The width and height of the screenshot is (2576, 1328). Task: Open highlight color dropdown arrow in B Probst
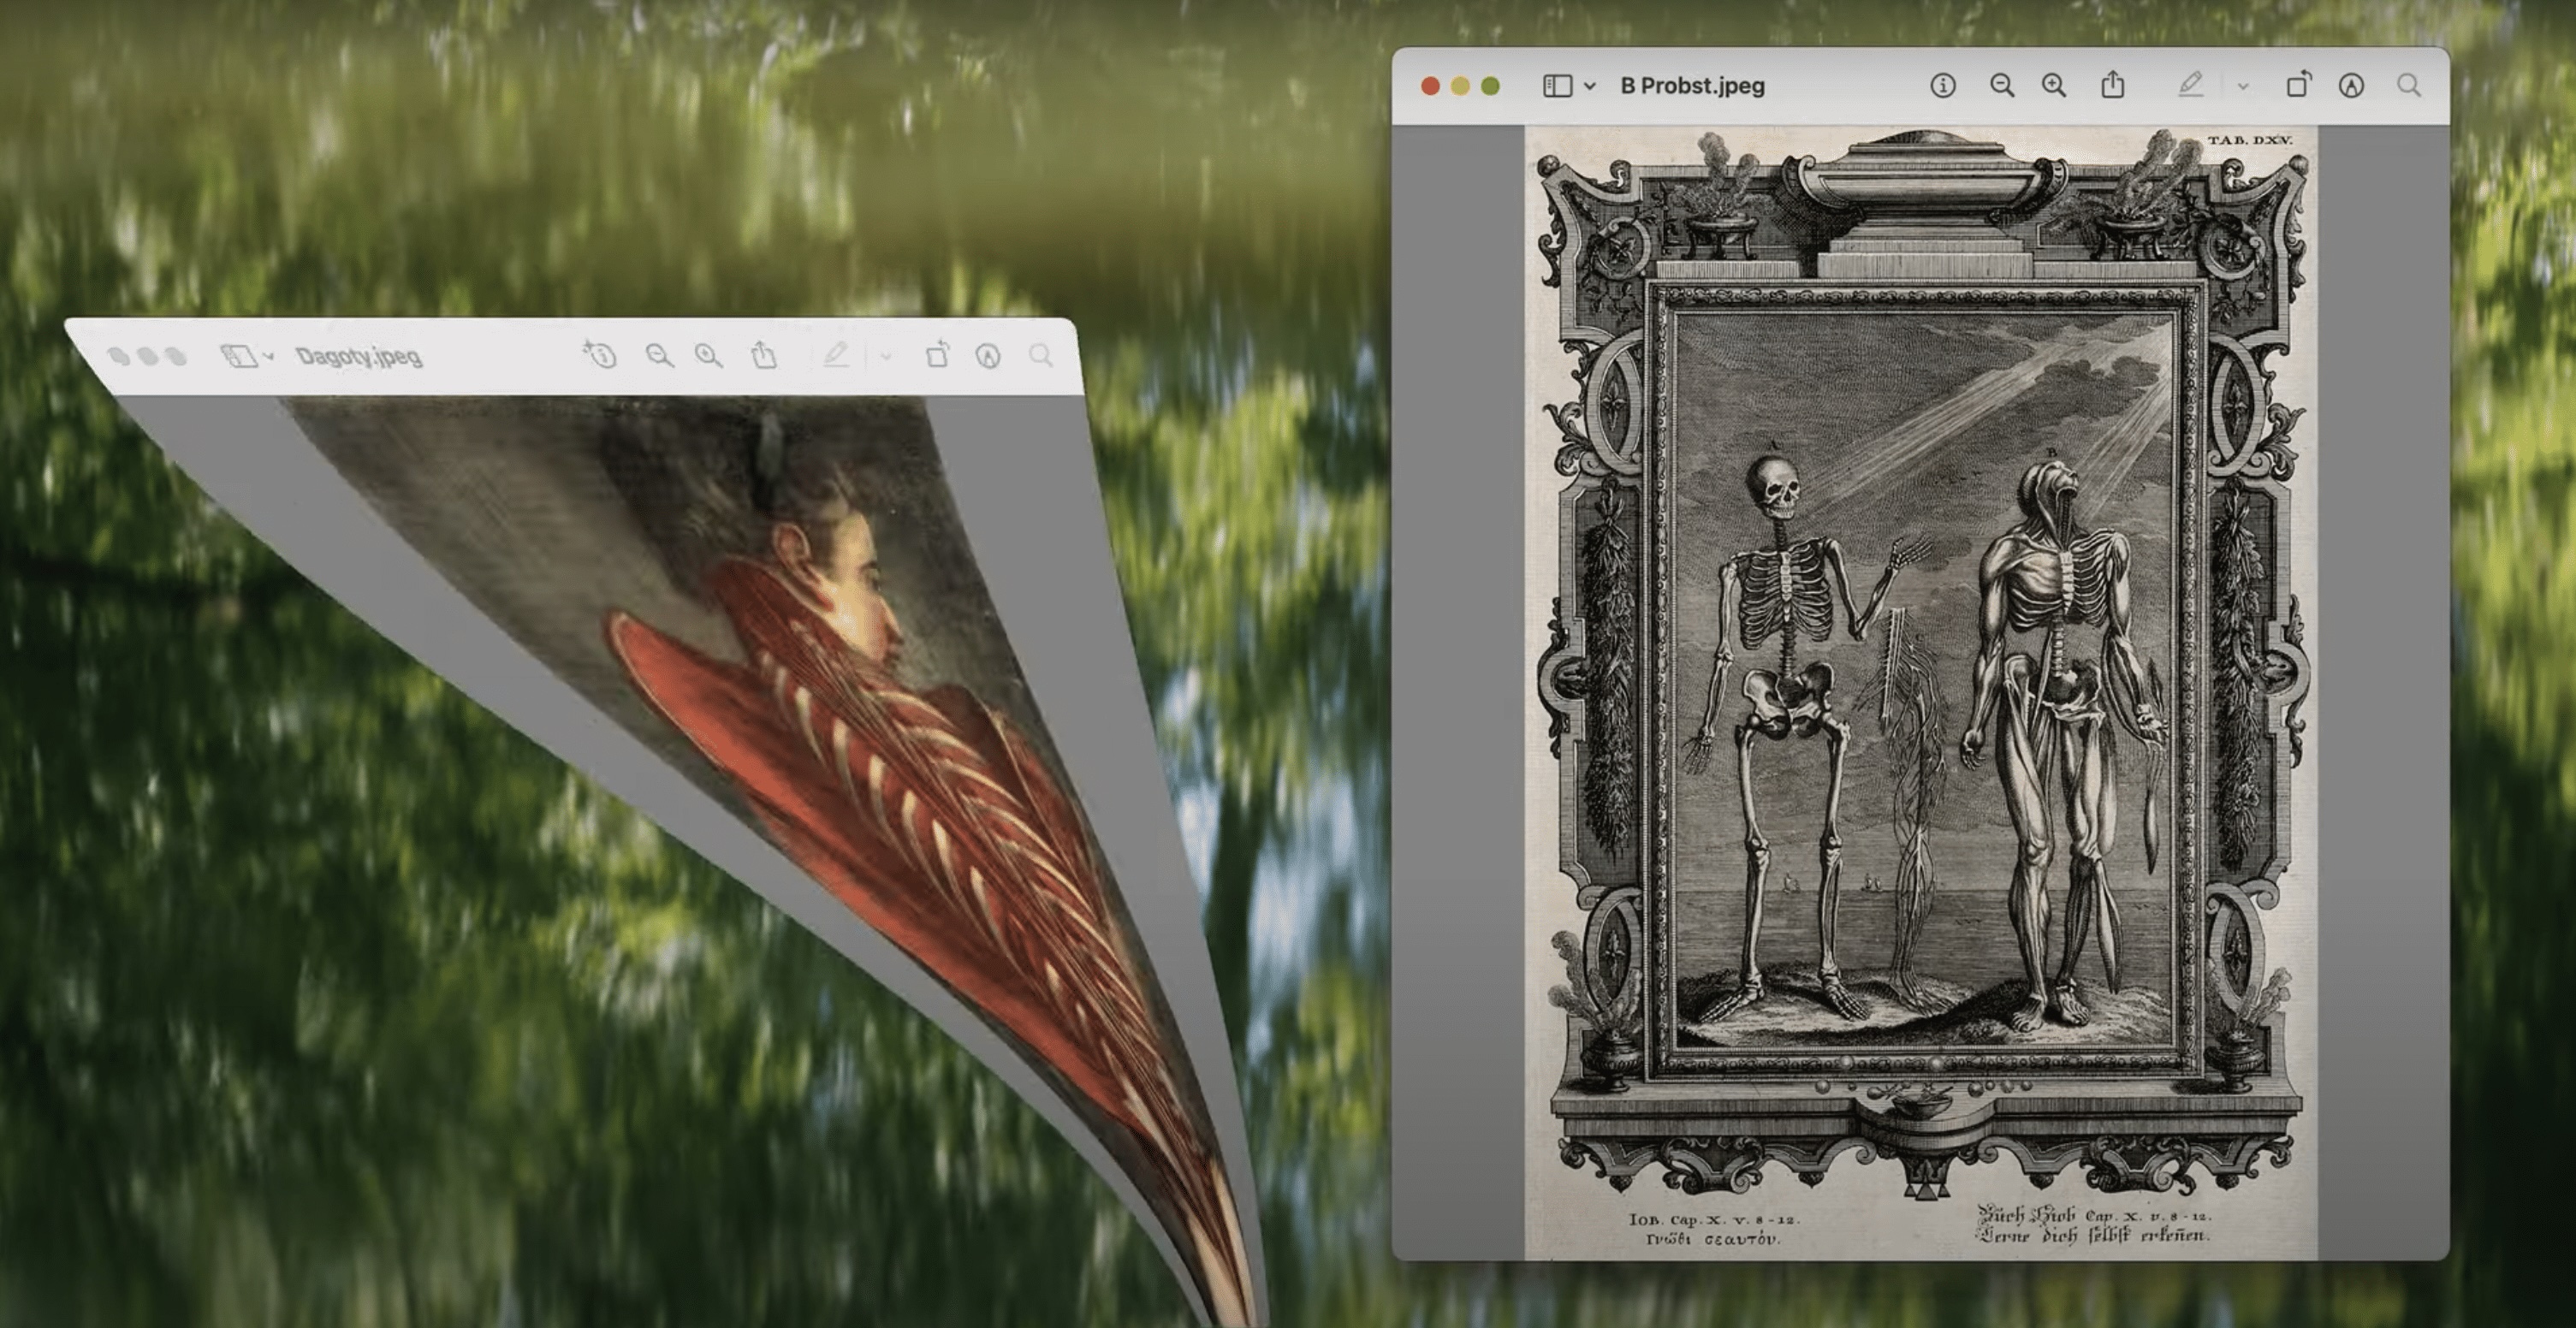(2243, 87)
